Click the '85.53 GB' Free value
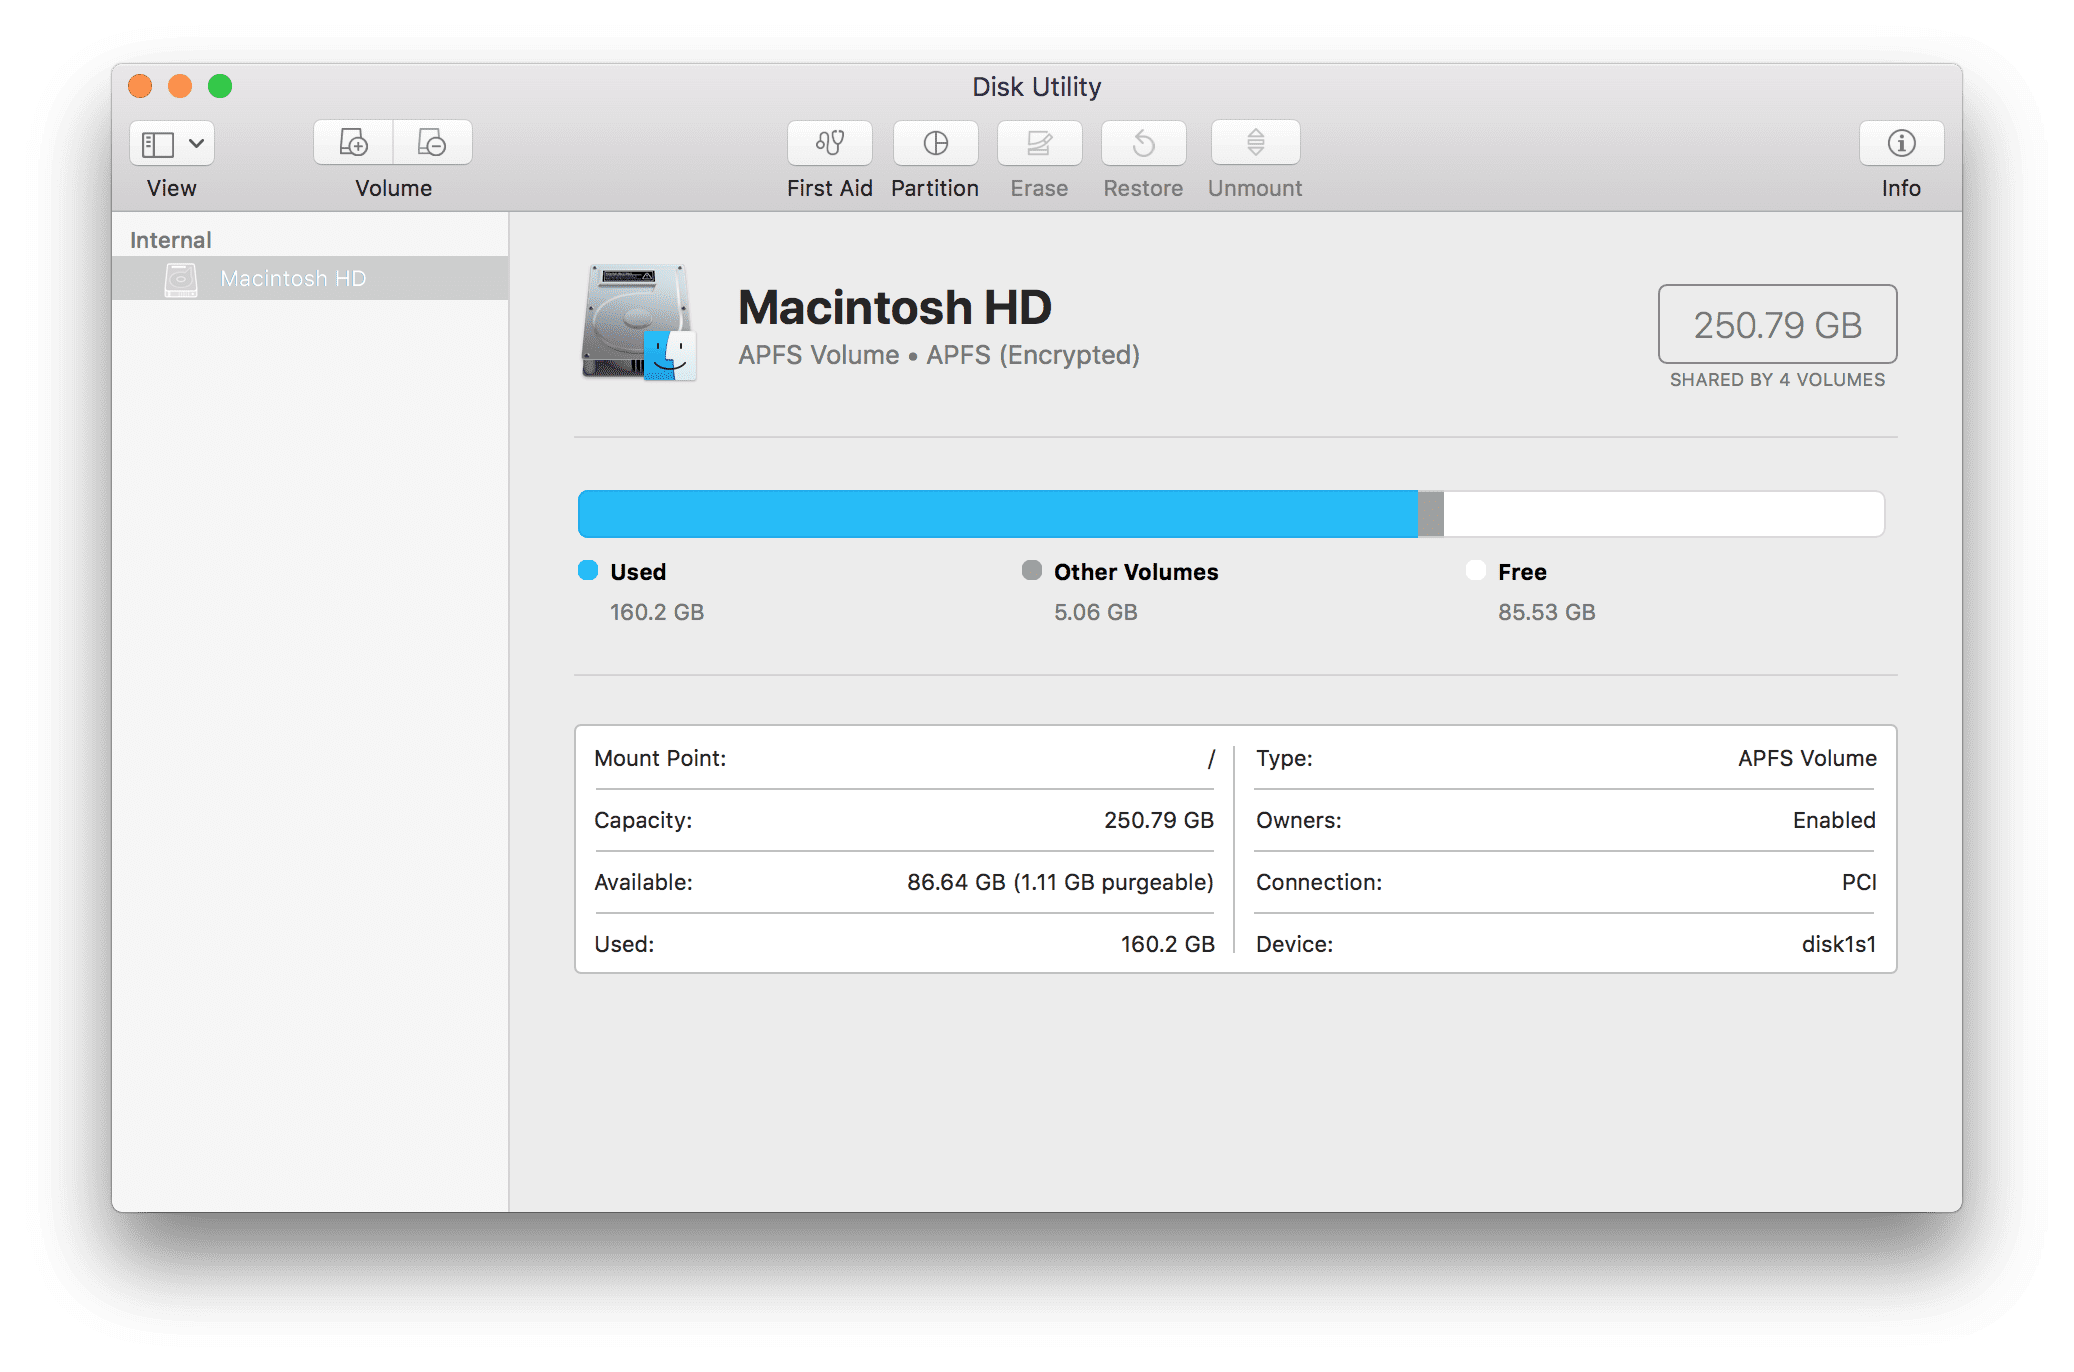 coord(1547,612)
